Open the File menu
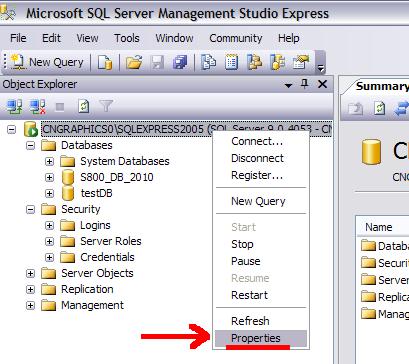This screenshot has width=409, height=364. pos(18,38)
